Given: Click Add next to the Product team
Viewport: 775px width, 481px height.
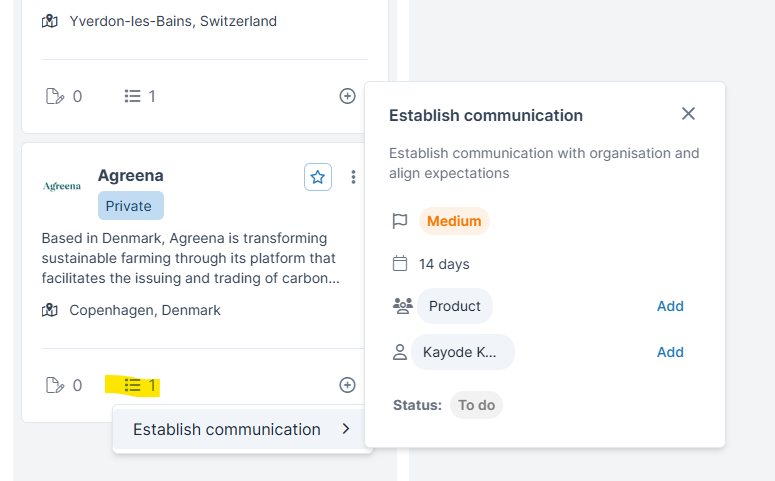Looking at the screenshot, I should coord(670,306).
